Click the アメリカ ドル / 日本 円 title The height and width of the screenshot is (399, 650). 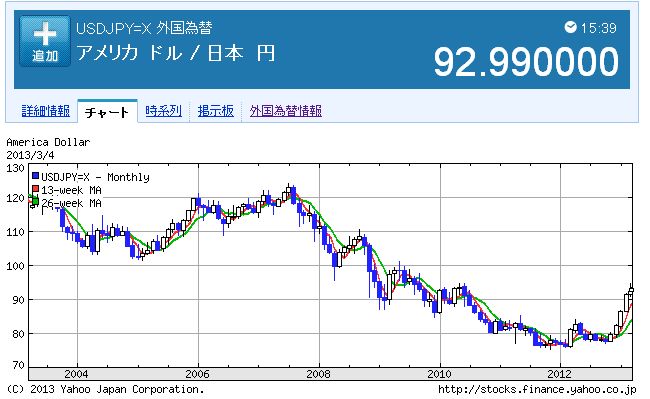(x=176, y=53)
